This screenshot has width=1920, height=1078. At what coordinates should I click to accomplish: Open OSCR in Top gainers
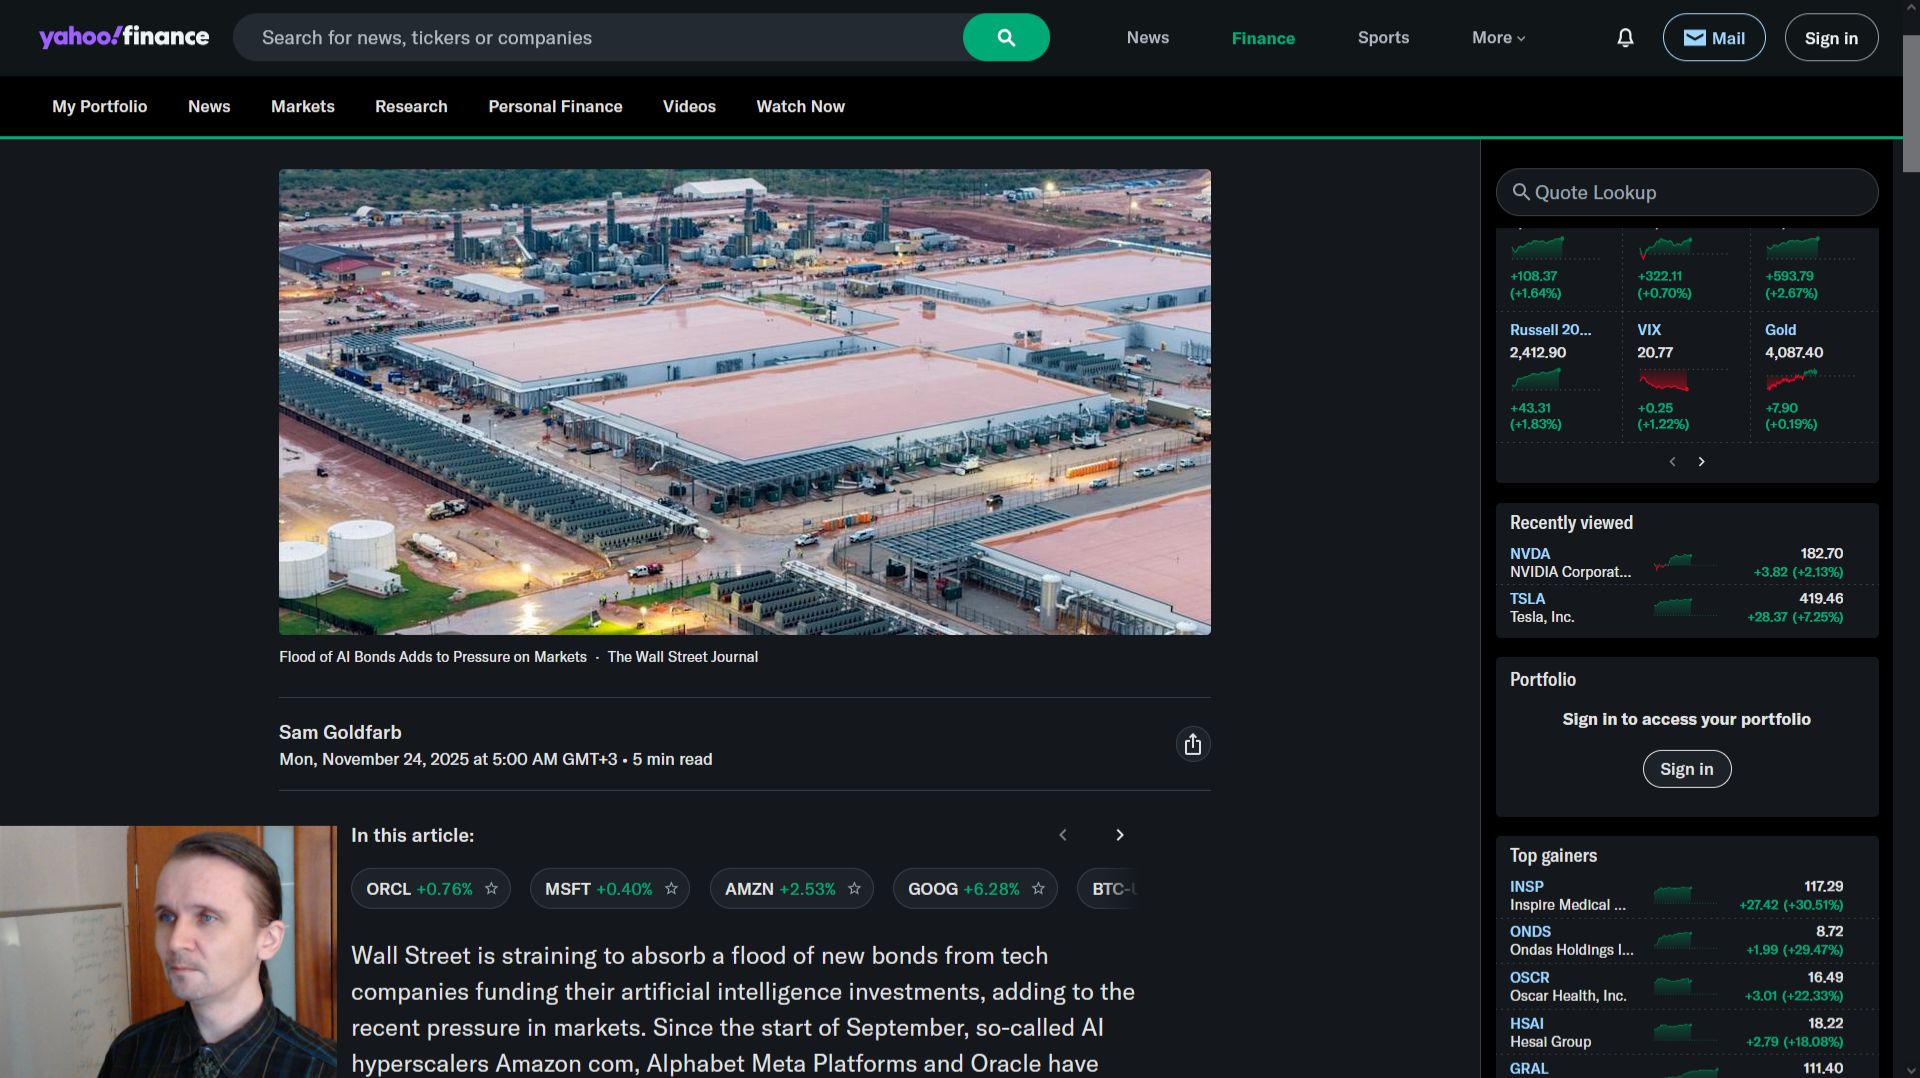tap(1529, 977)
